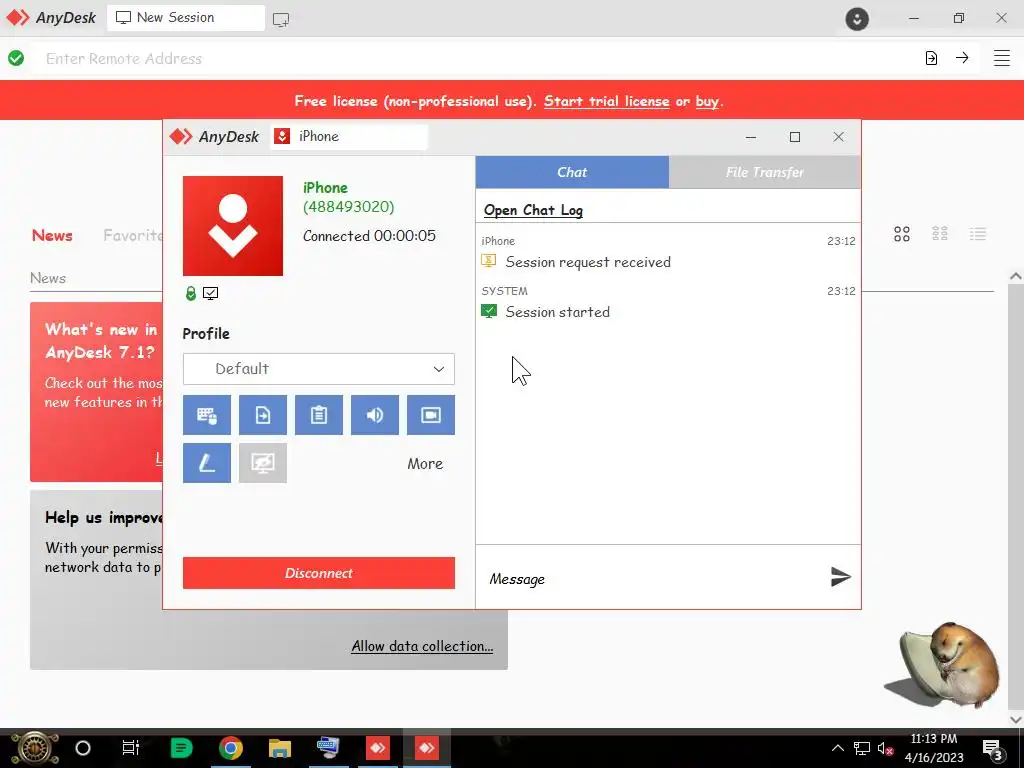
Task: Show hidden tray icons chevron
Action: [838, 748]
